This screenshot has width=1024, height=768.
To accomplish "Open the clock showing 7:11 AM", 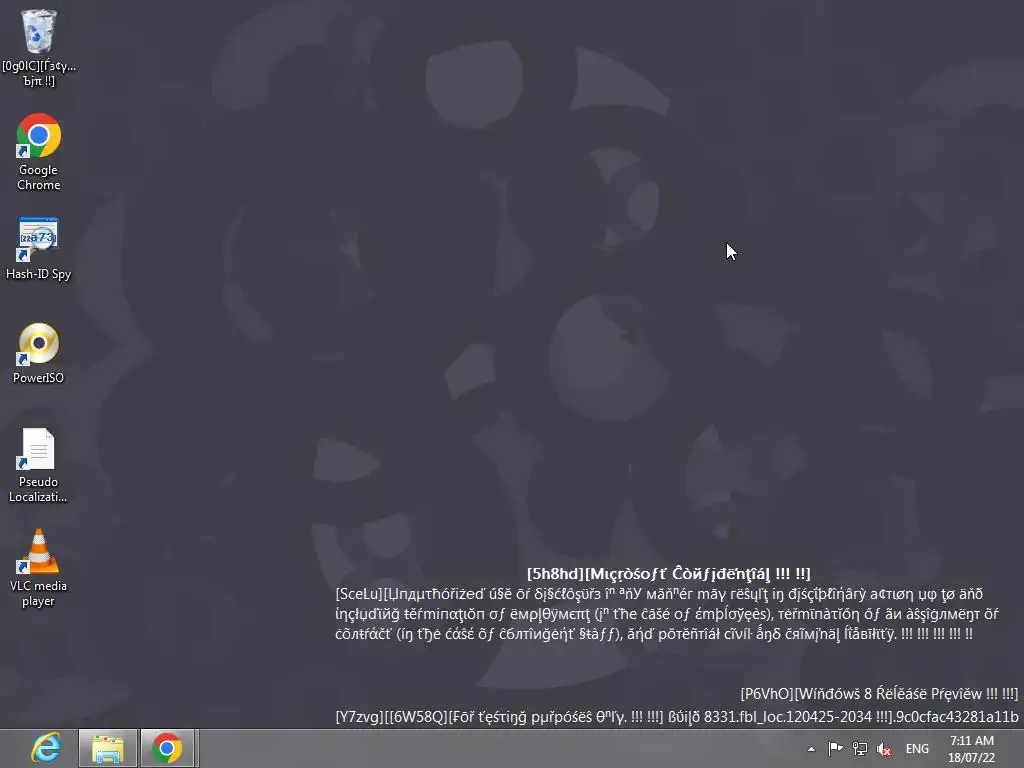I will tap(972, 749).
